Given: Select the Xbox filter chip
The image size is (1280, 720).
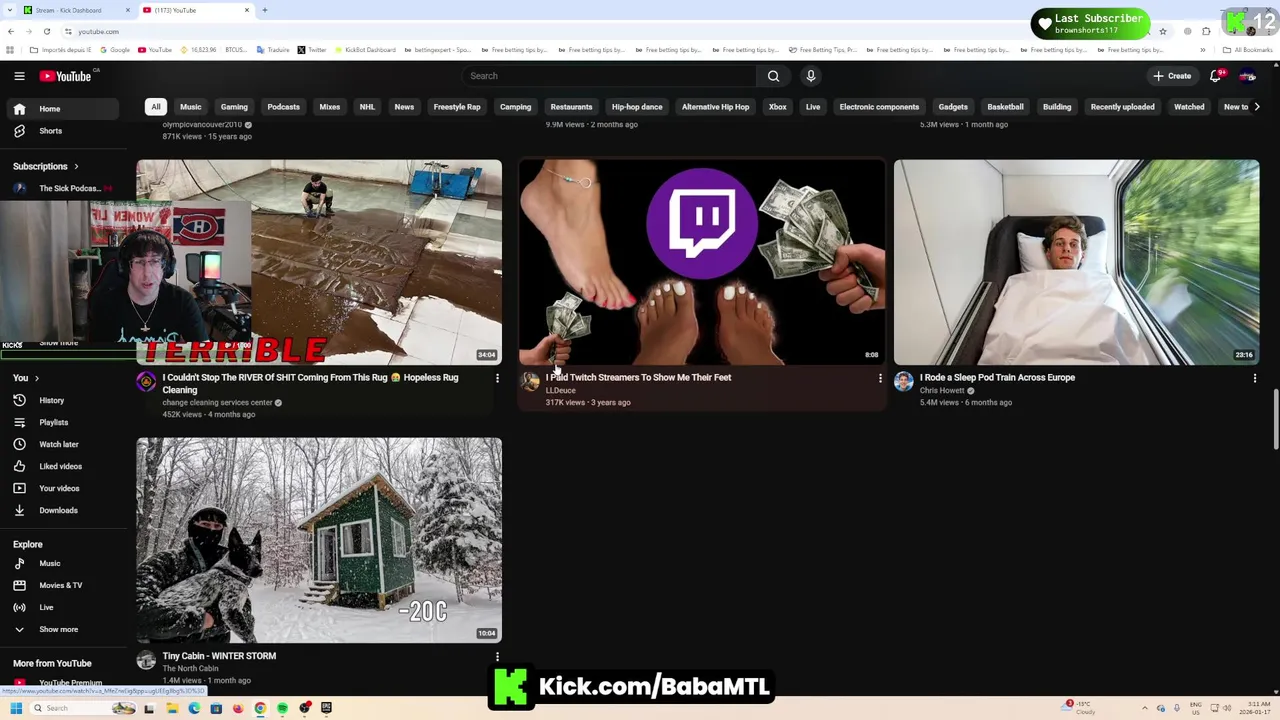Looking at the screenshot, I should [x=777, y=107].
